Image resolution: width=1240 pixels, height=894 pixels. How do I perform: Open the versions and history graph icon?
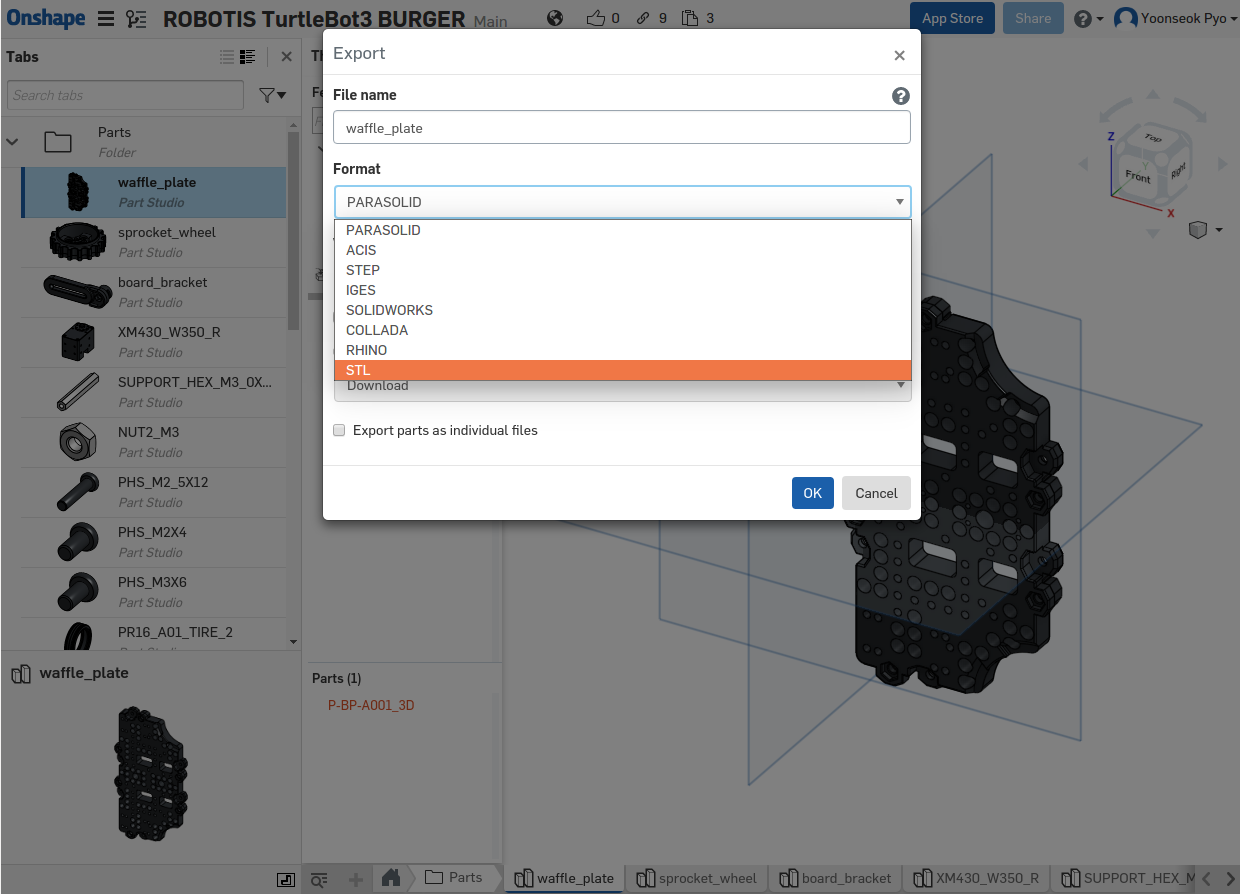click(136, 19)
